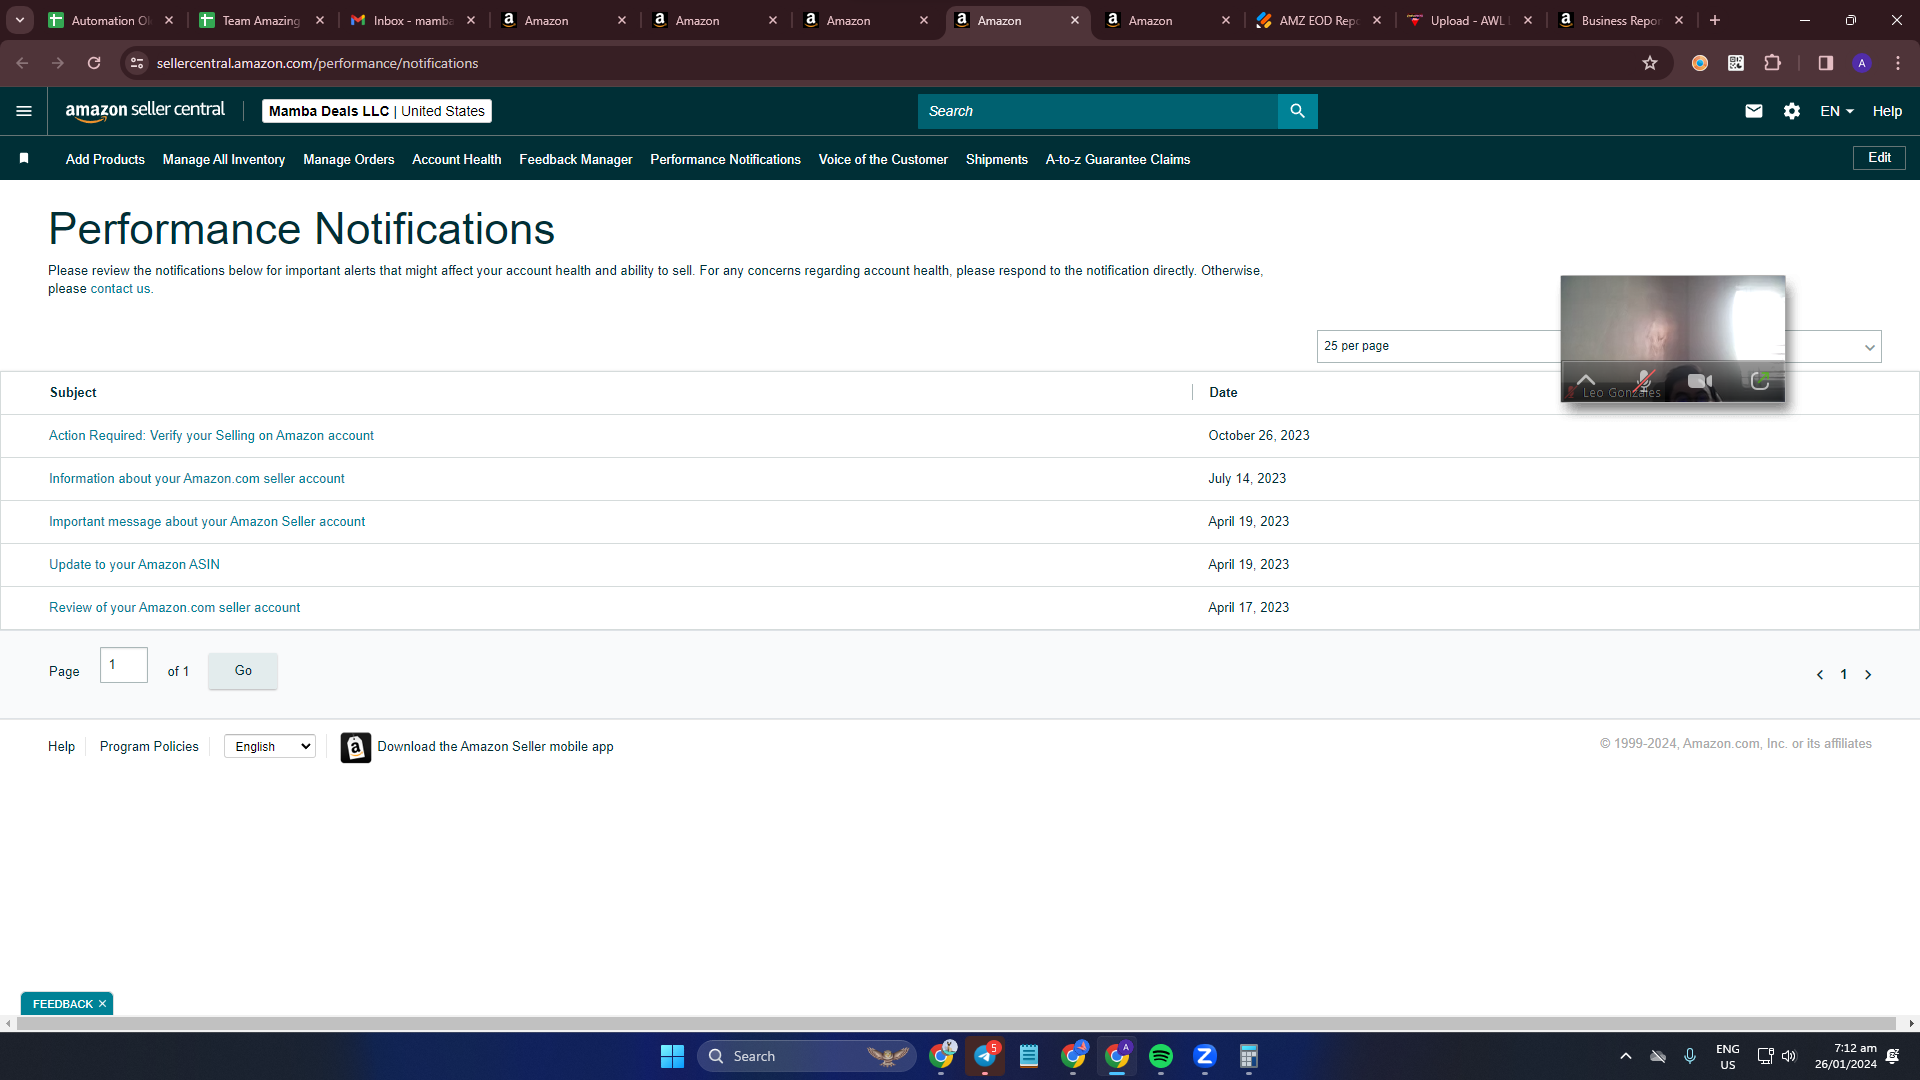The width and height of the screenshot is (1920, 1080).
Task: Click the search magnifier button
Action: 1297,111
